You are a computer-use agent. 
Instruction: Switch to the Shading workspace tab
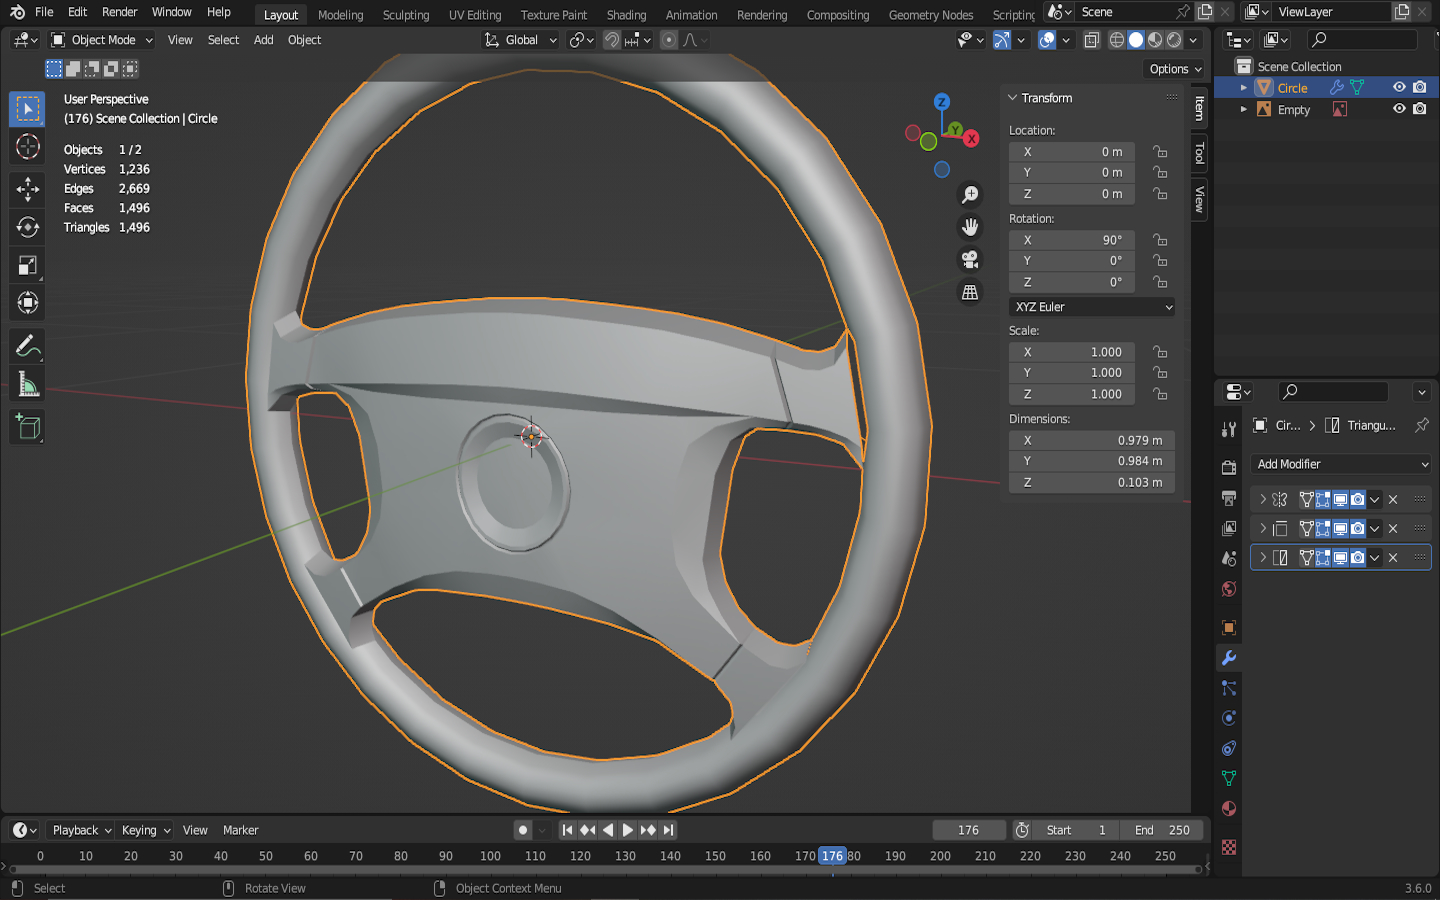[x=626, y=15]
